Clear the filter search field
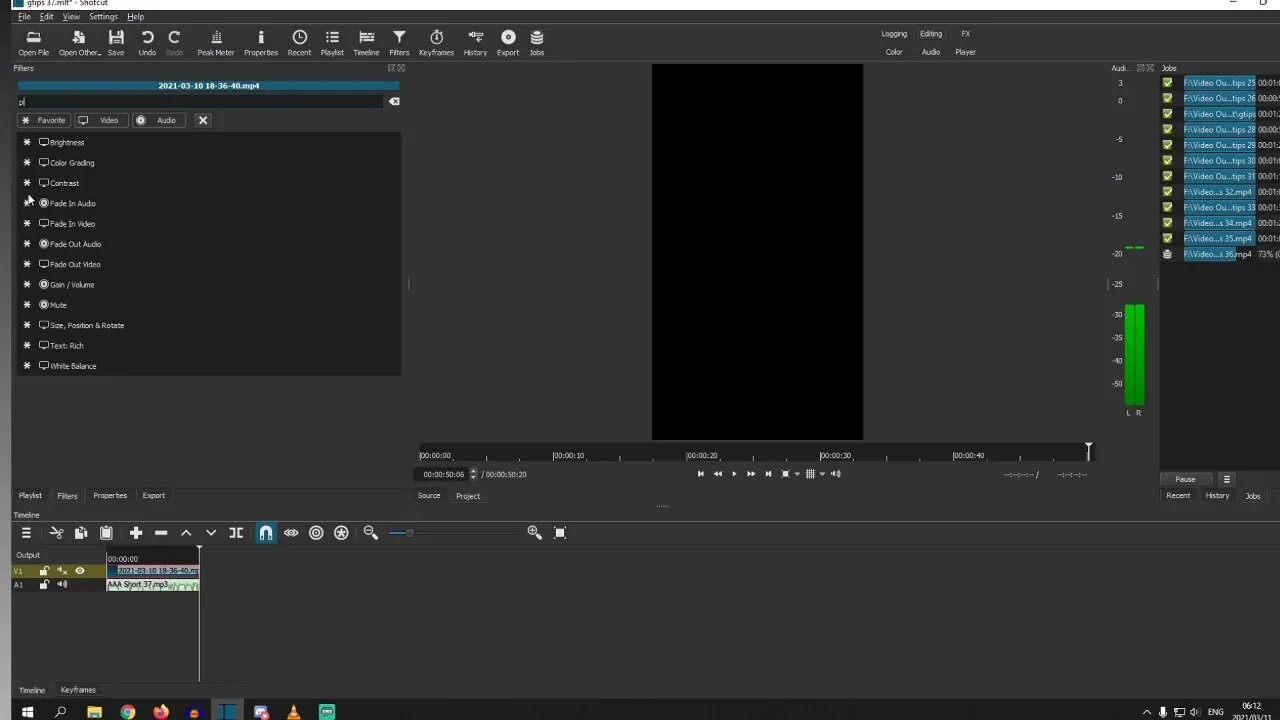The height and width of the screenshot is (720, 1280). pyautogui.click(x=394, y=101)
